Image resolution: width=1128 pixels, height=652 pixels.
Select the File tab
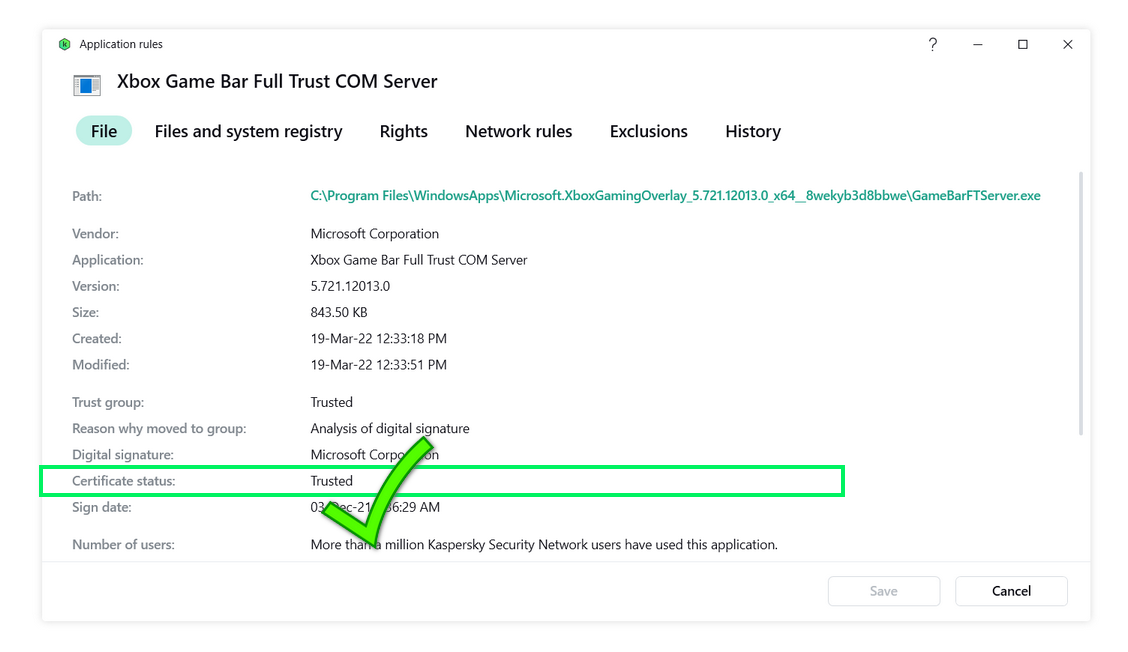104,131
